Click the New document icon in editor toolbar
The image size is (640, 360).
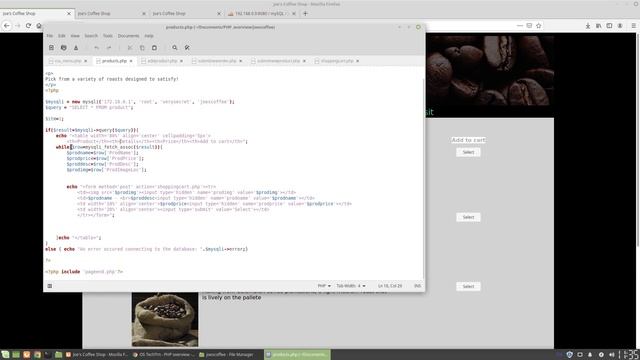51,48
